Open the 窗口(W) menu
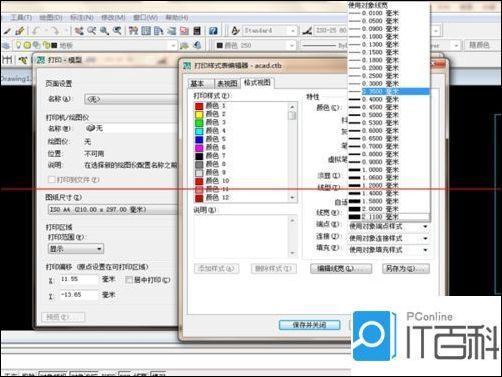Viewport: 502px width, 377px height. [145, 17]
